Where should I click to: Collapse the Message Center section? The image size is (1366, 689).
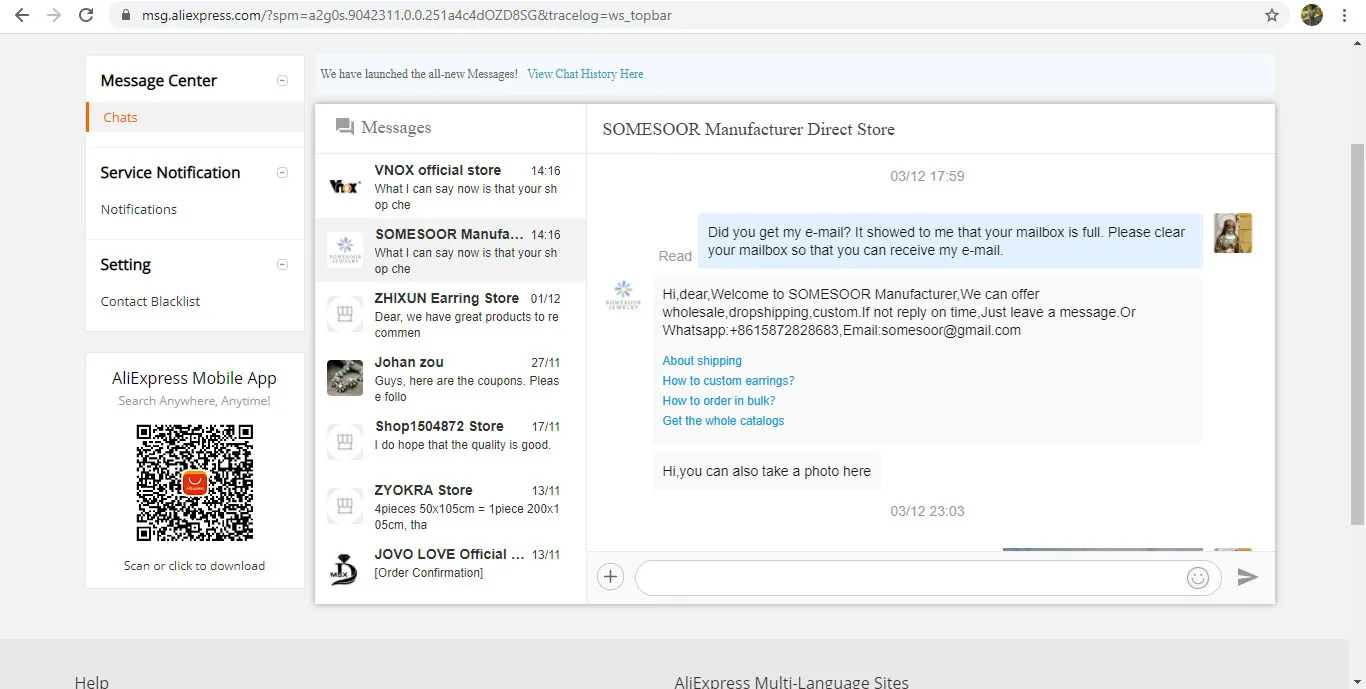point(282,81)
